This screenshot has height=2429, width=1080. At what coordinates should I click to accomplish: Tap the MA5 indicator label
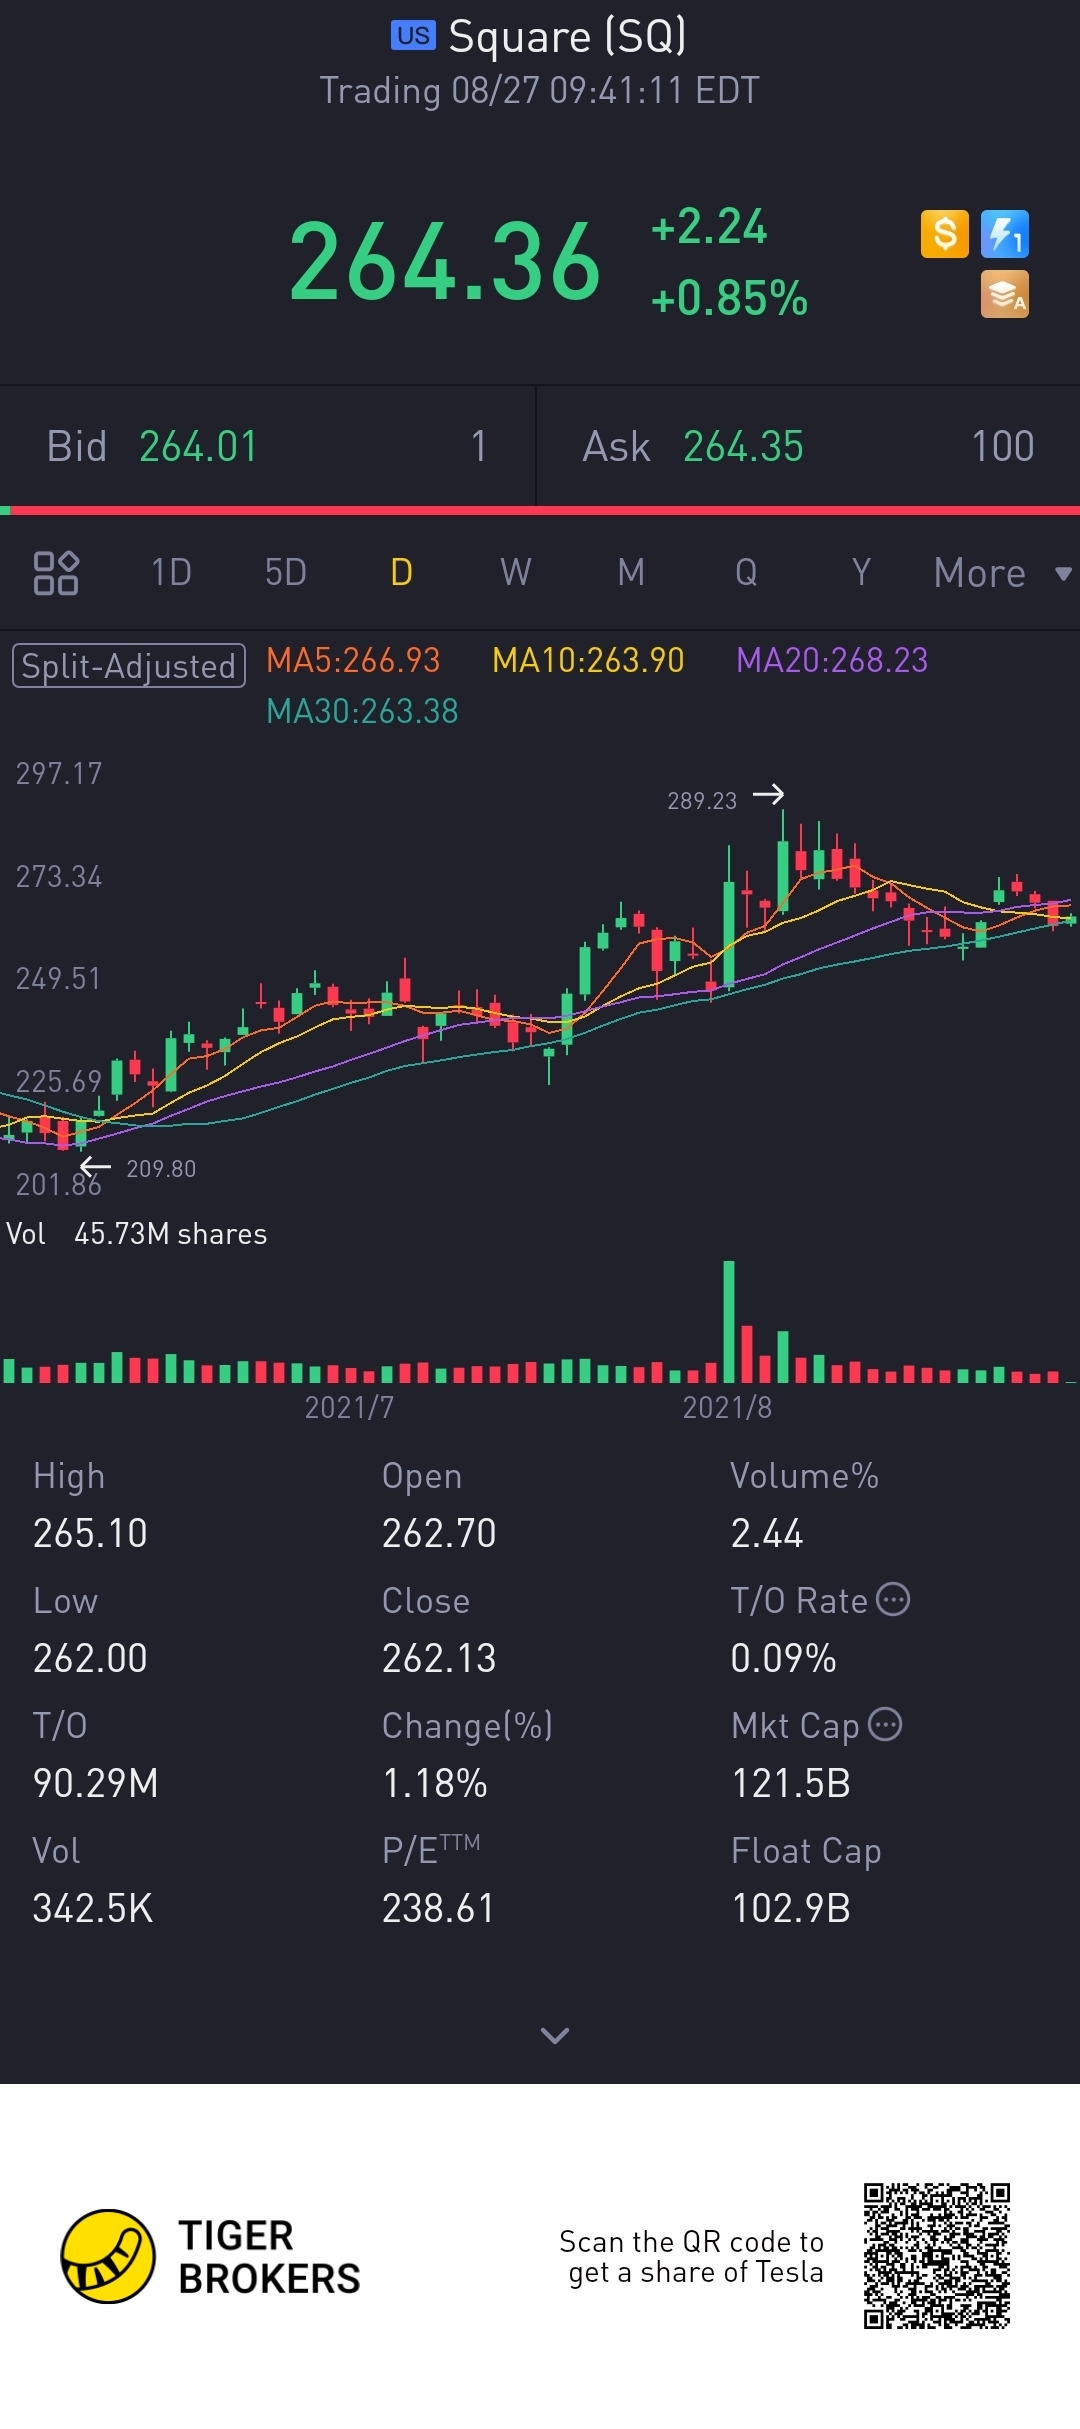coord(353,660)
